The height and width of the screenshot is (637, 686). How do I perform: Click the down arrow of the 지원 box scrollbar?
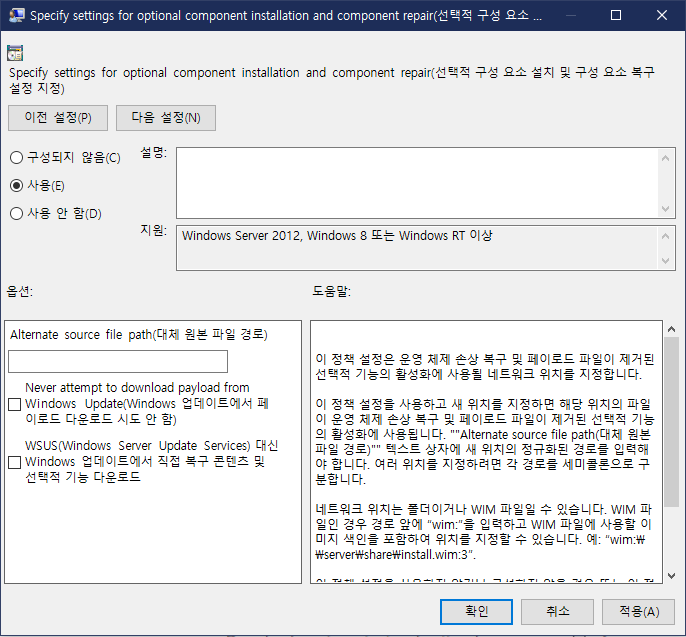tap(666, 260)
